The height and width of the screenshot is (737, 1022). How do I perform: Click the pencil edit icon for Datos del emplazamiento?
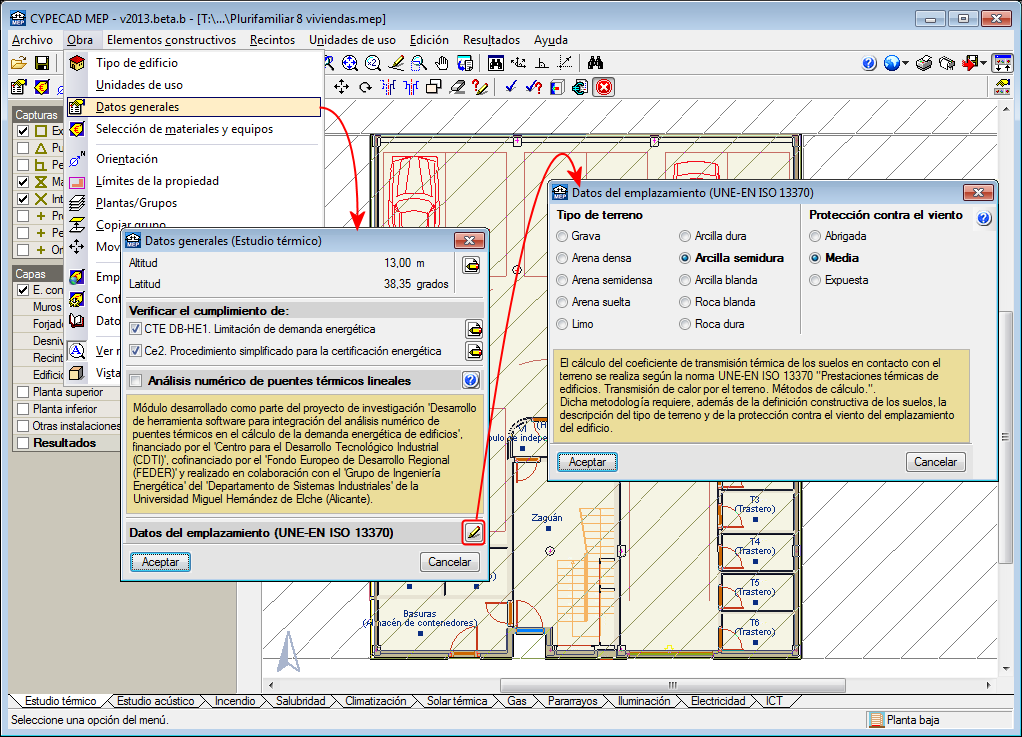[473, 533]
